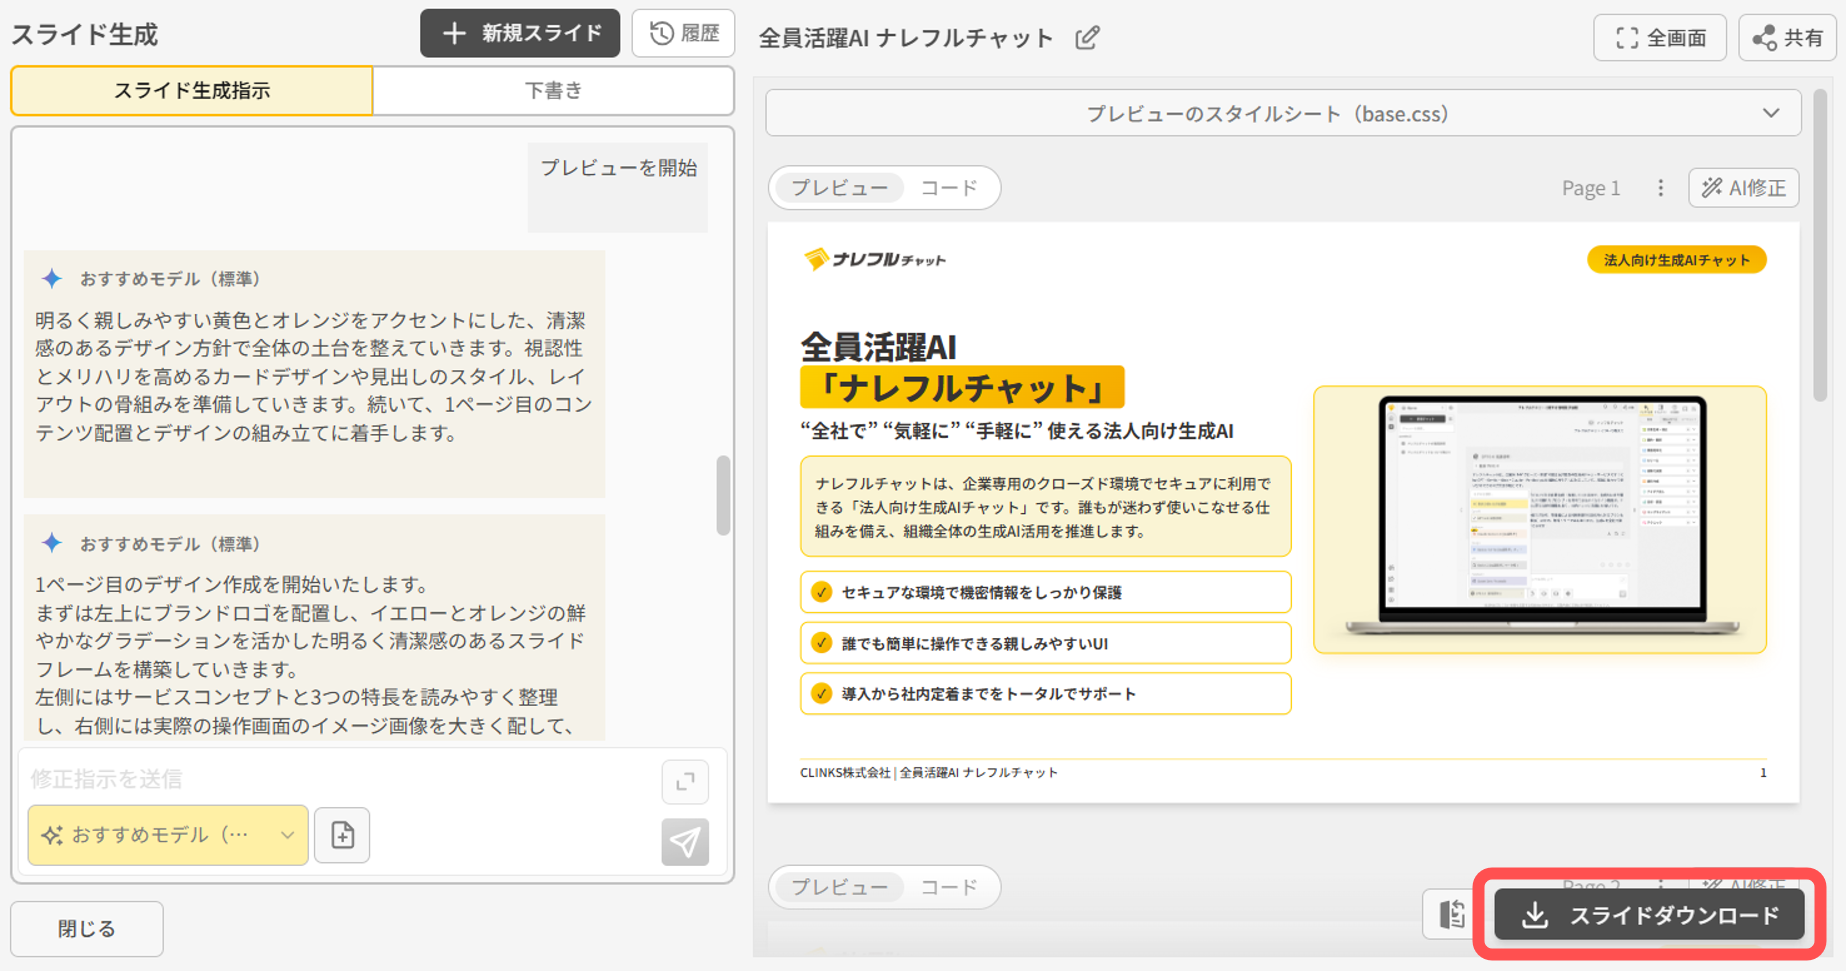Edit the slide title with the pencil icon
The image size is (1846, 971).
[1087, 38]
